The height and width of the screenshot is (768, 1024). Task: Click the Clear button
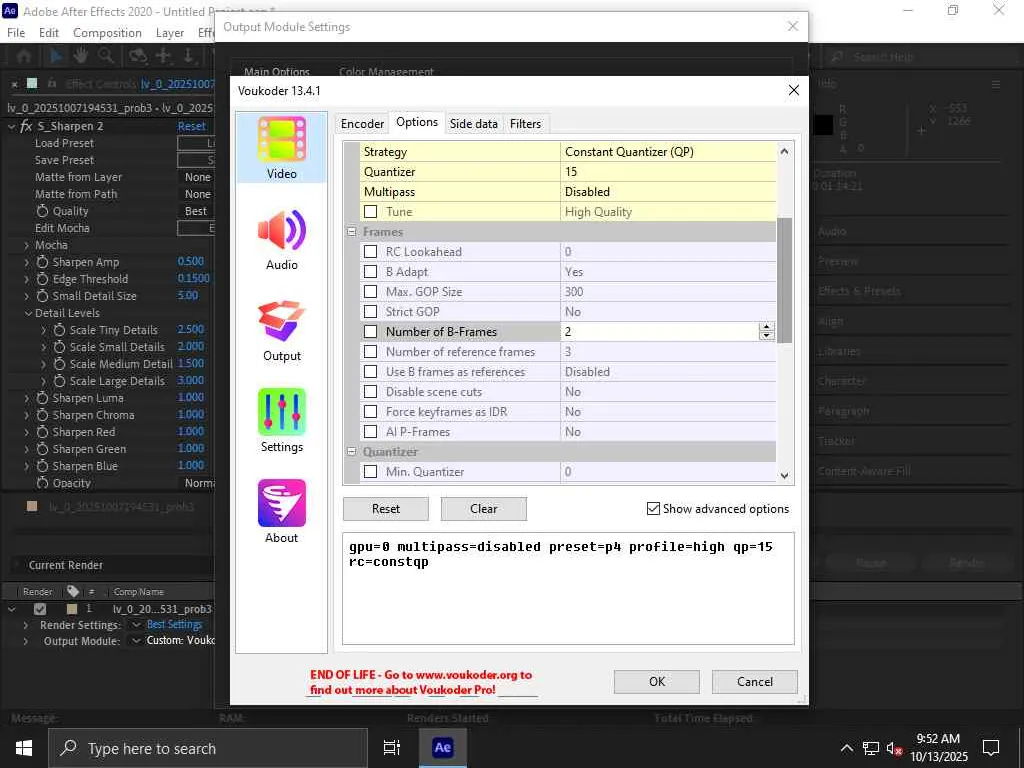(x=484, y=508)
